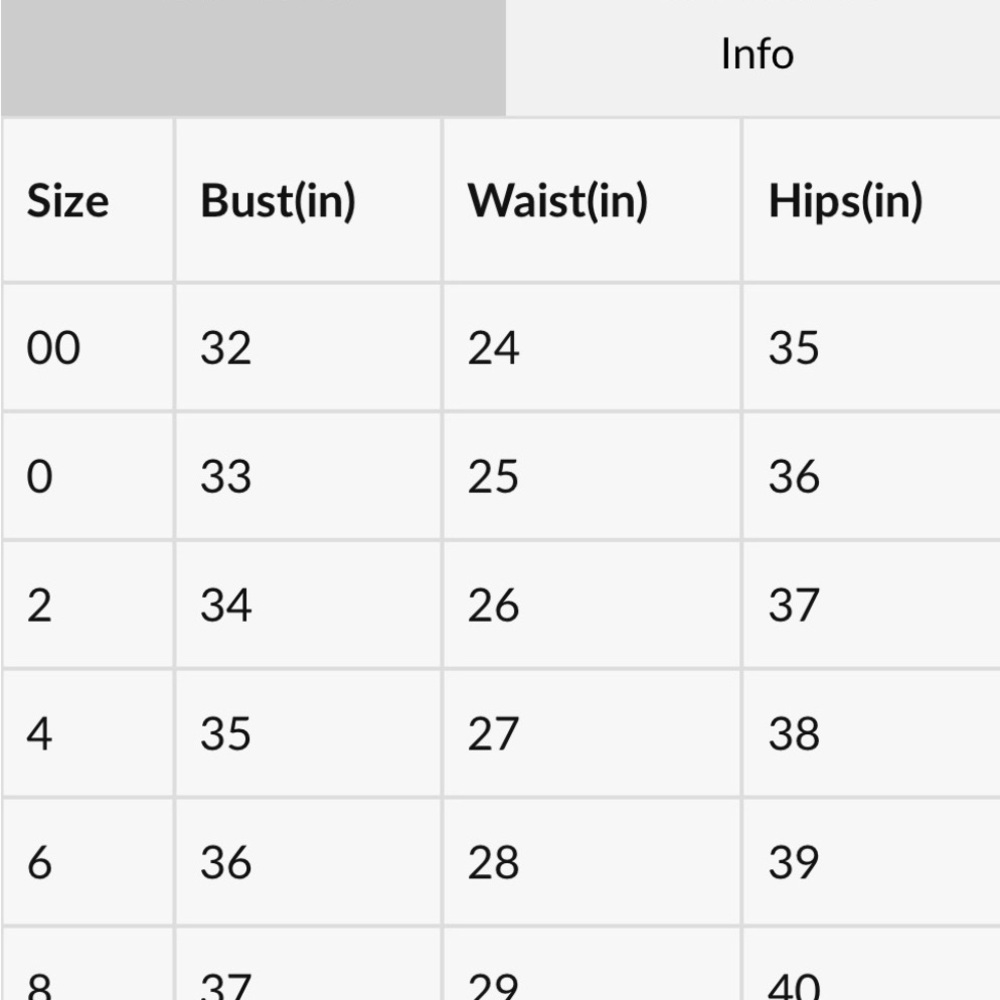
Task: Choose size 00 in the table
Action: [88, 348]
